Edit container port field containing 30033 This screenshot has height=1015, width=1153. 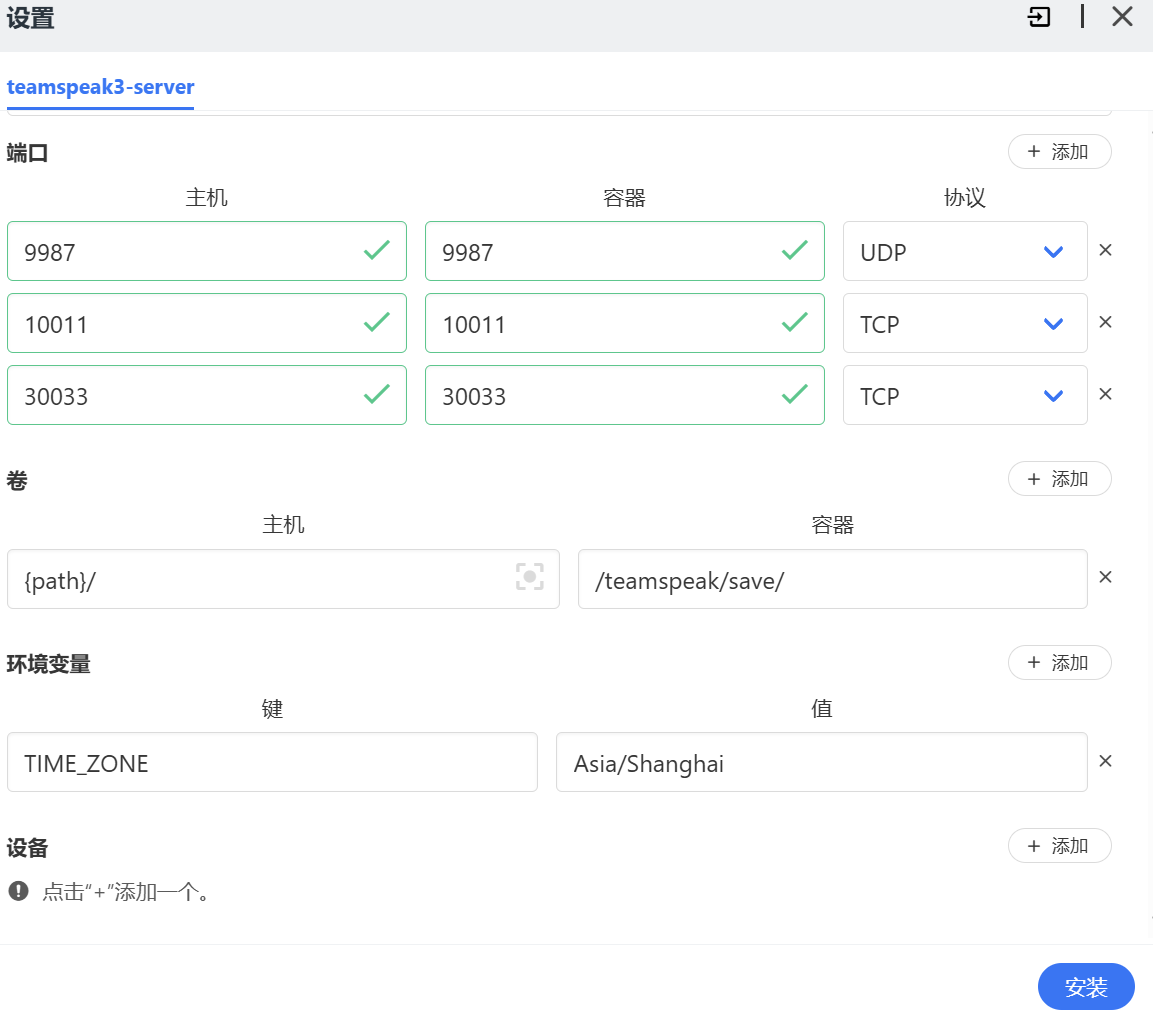click(624, 395)
